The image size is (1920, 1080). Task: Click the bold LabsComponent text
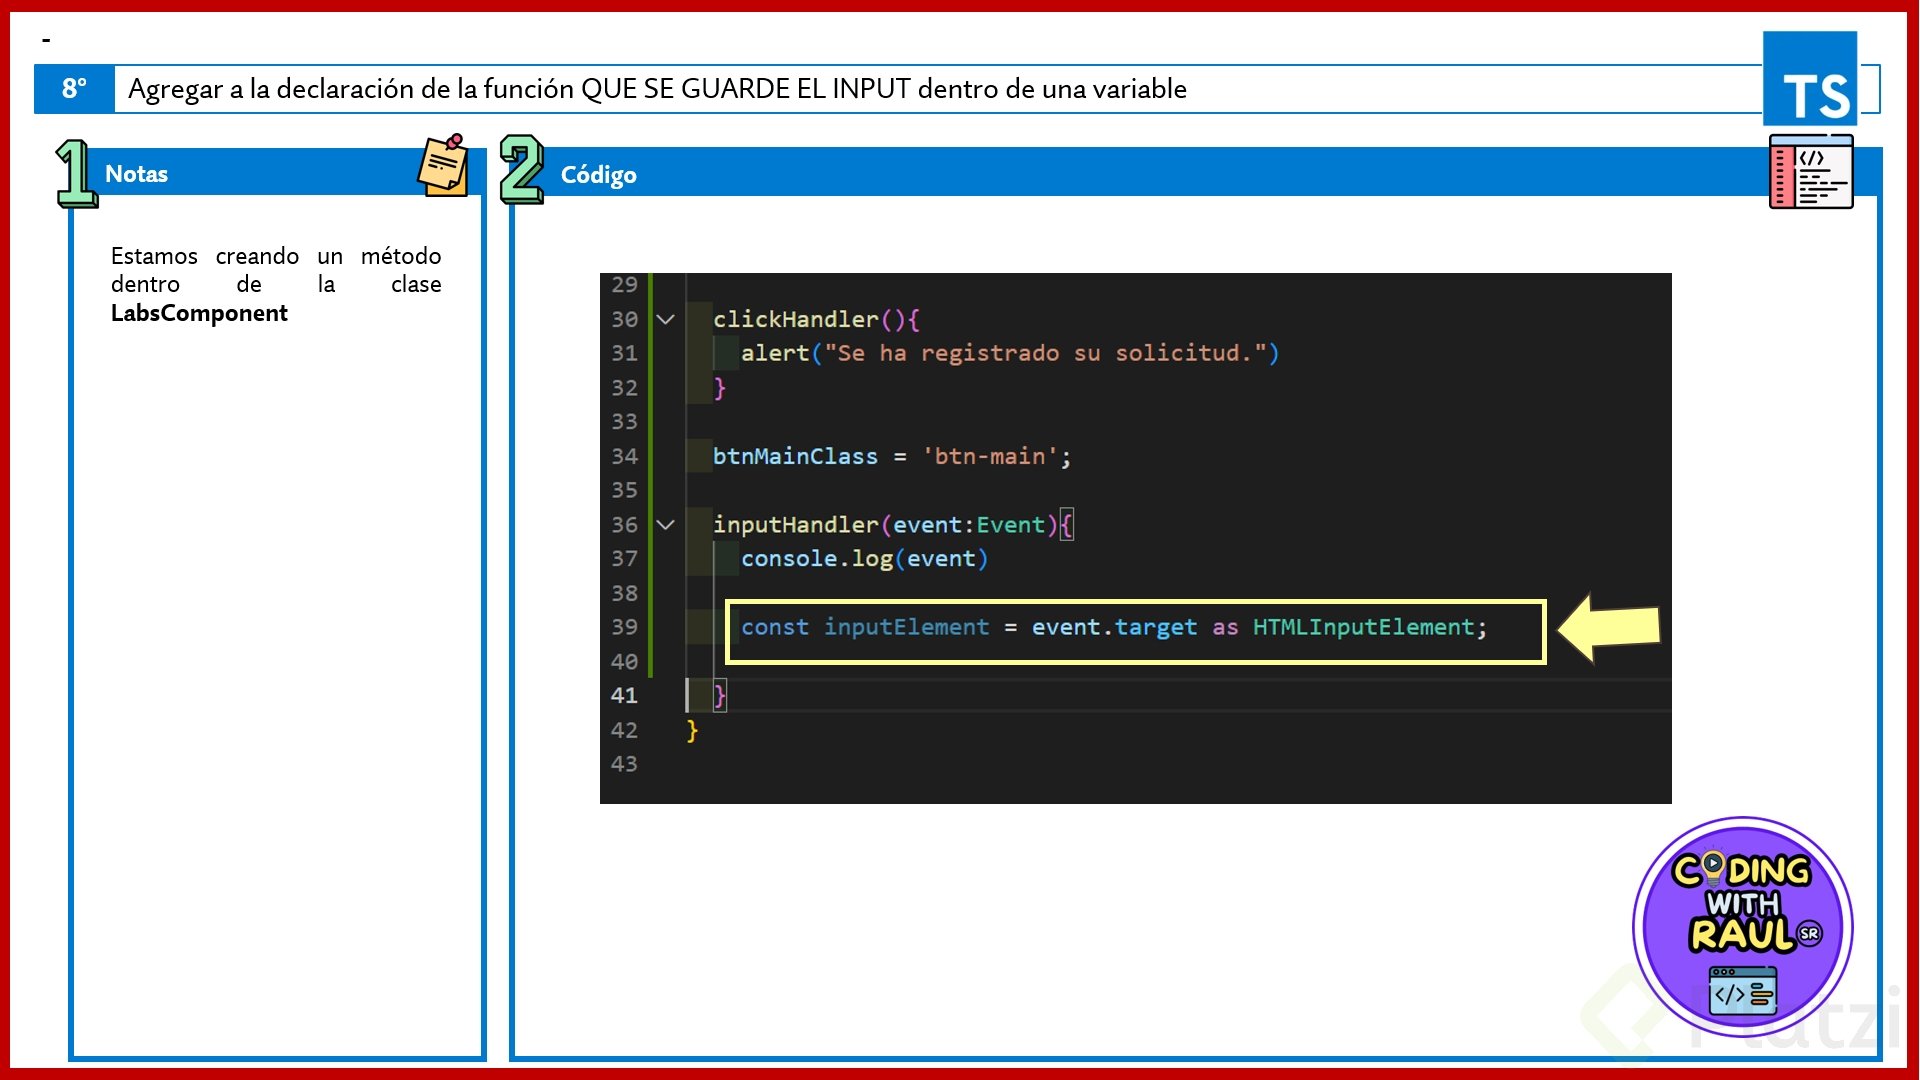click(x=199, y=313)
